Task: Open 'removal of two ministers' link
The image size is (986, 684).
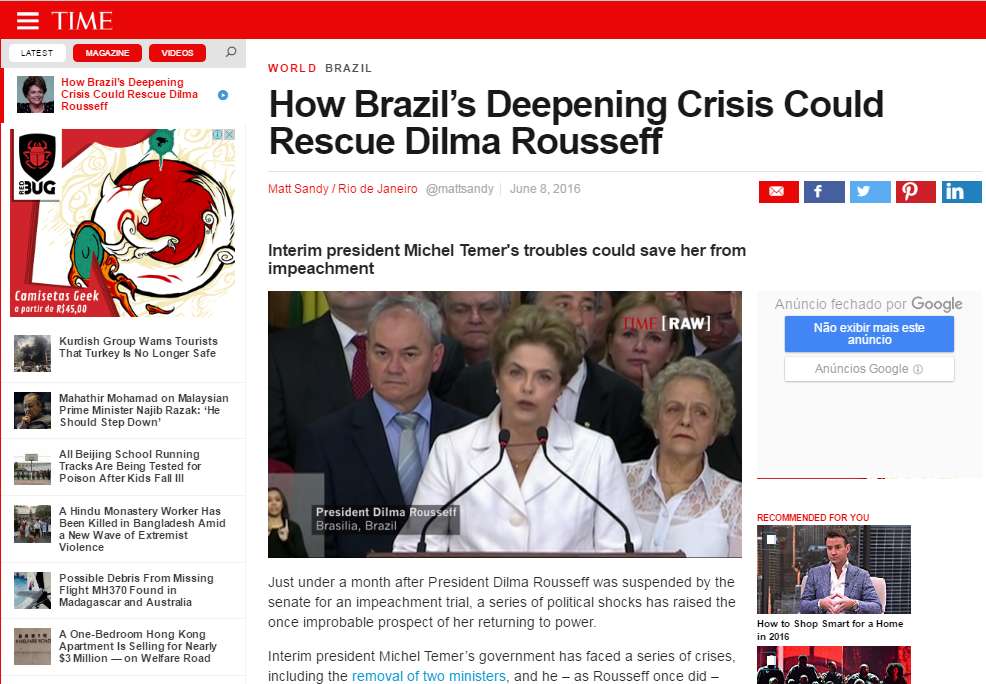Action: click(x=429, y=676)
